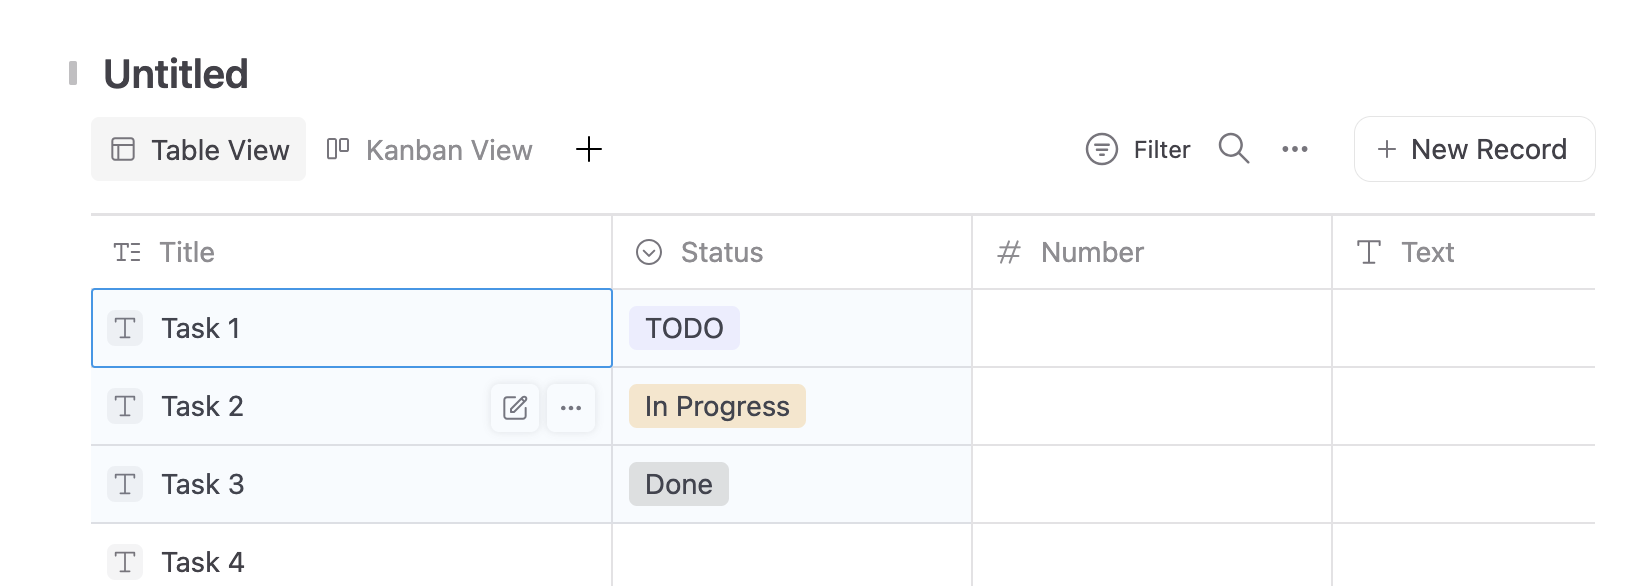
Task: Click the text icon beside Task 4
Action: pos(125,562)
